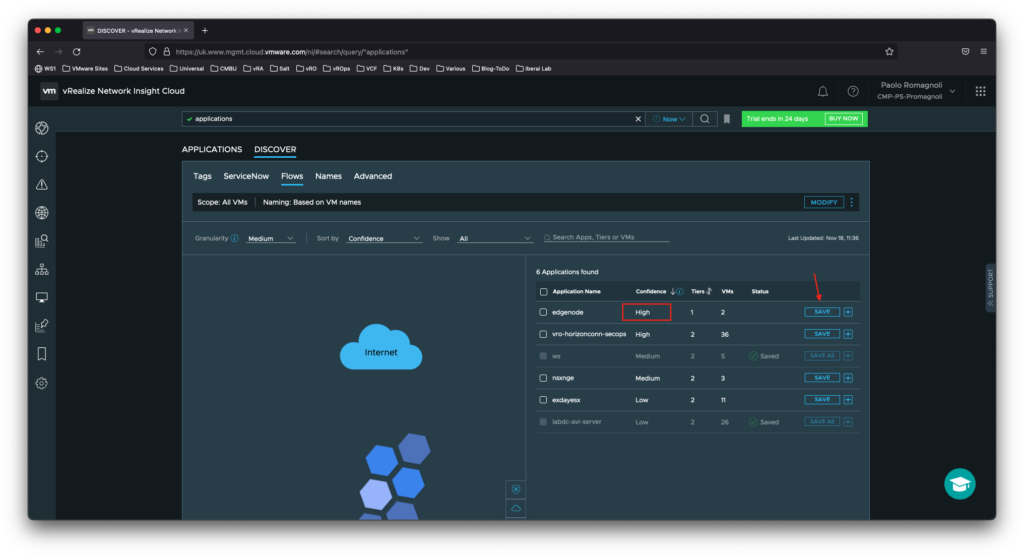This screenshot has height=557, width=1024.
Task: Expand the SUPPORT side panel
Action: pos(991,287)
